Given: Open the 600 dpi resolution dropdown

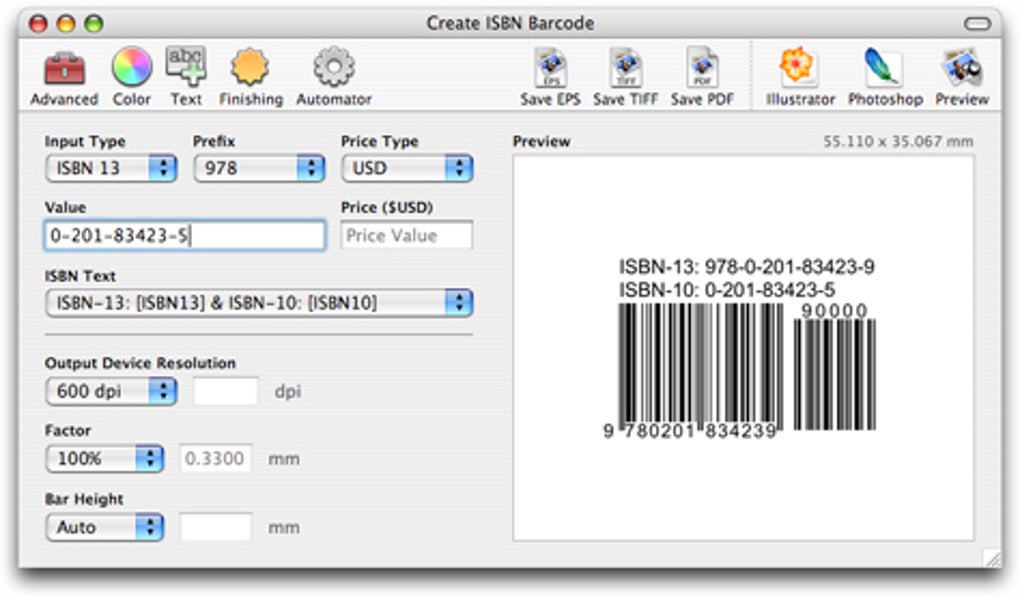Looking at the screenshot, I should [111, 391].
